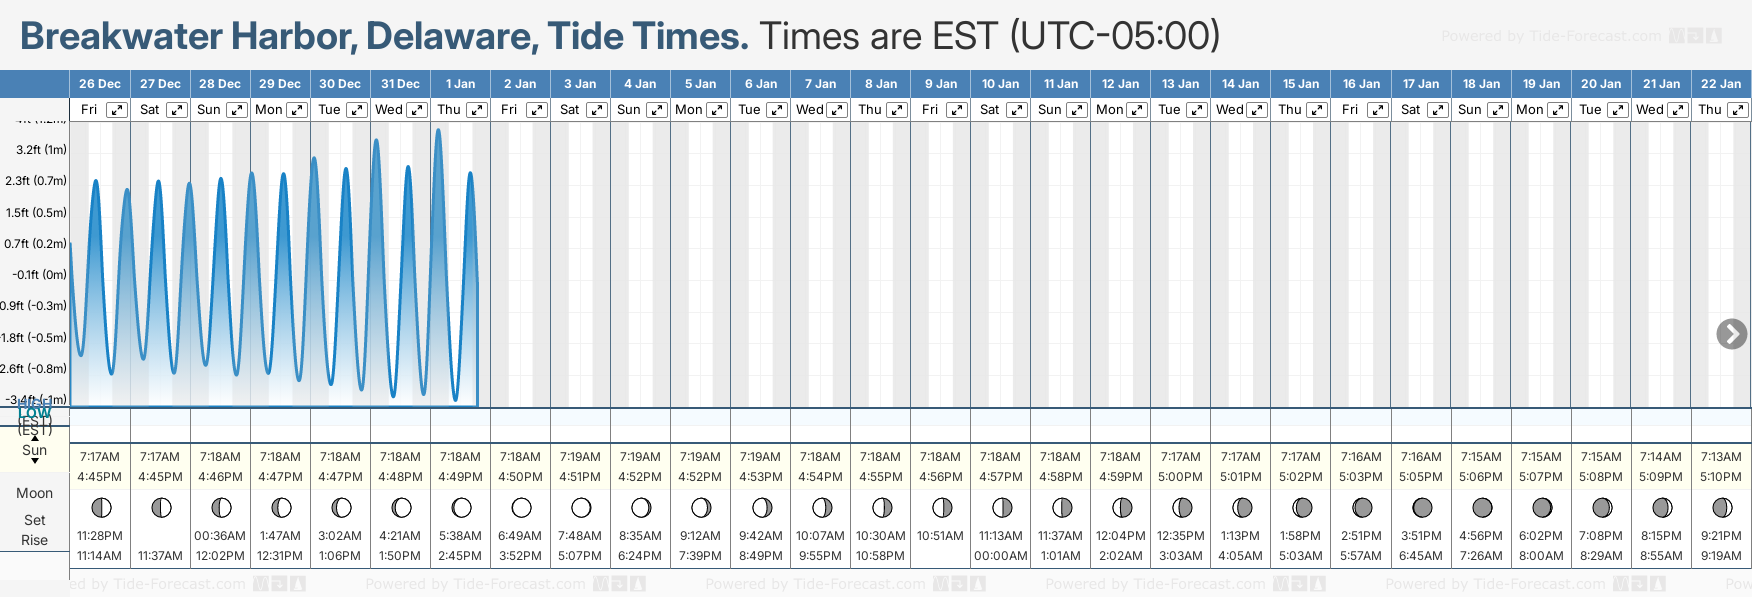Open expand icon beside Sun 4 Jan

657,110
